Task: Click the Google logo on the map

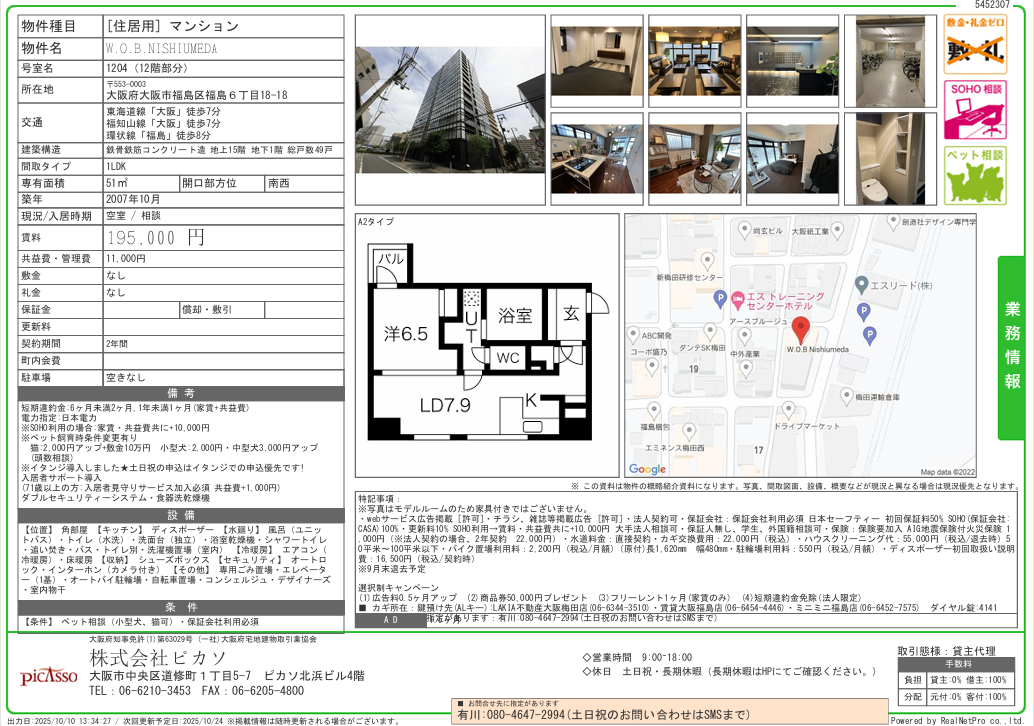Action: tap(647, 470)
